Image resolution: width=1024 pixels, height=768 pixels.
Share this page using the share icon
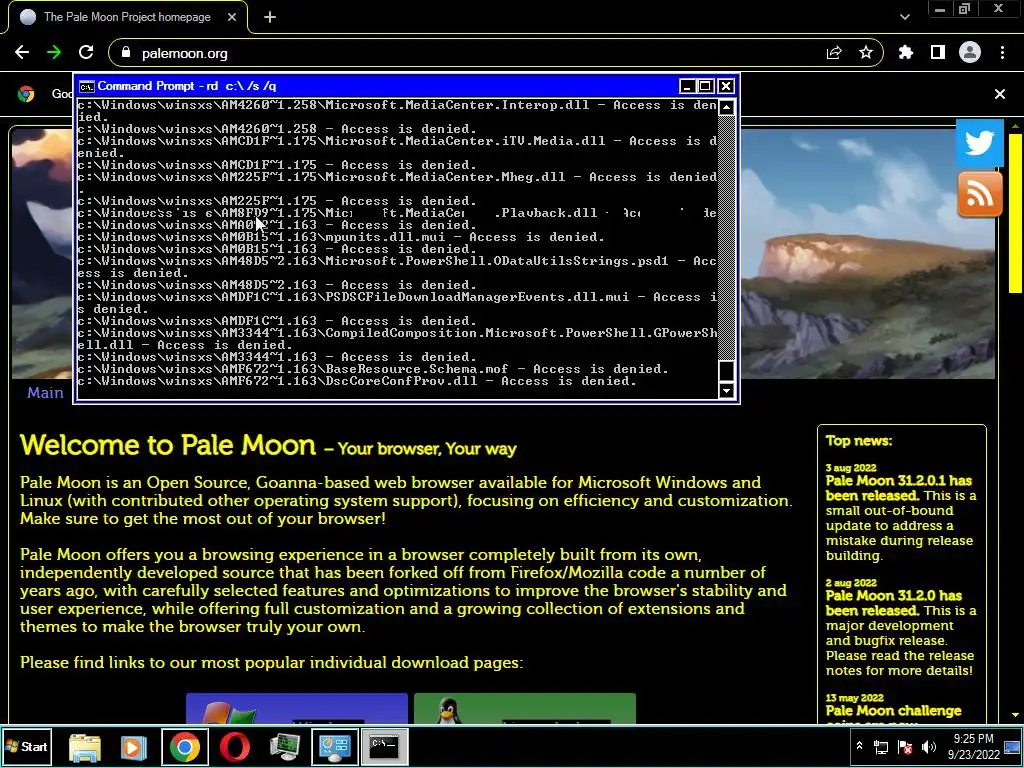tap(834, 53)
